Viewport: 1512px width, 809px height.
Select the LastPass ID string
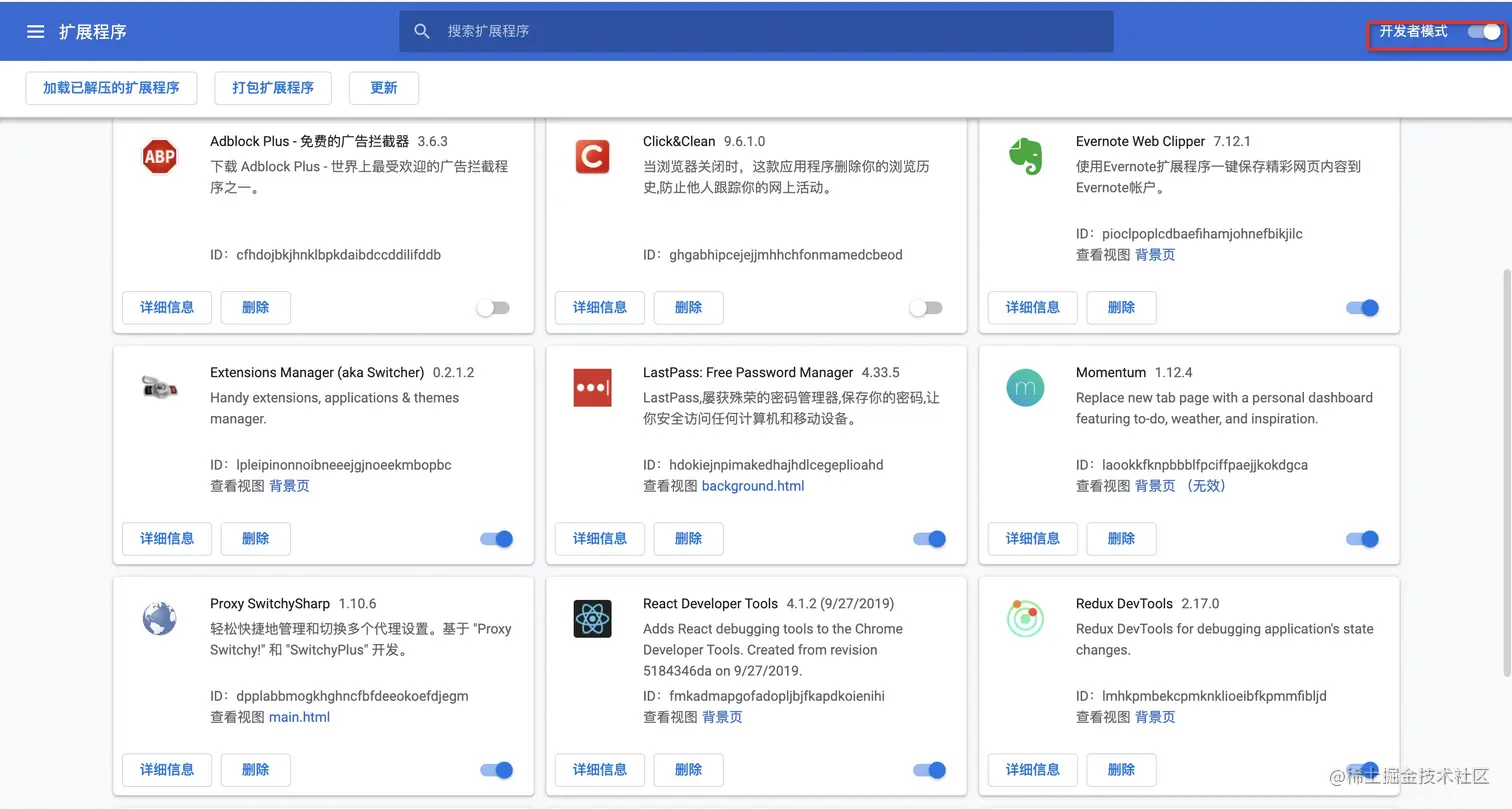coord(776,465)
